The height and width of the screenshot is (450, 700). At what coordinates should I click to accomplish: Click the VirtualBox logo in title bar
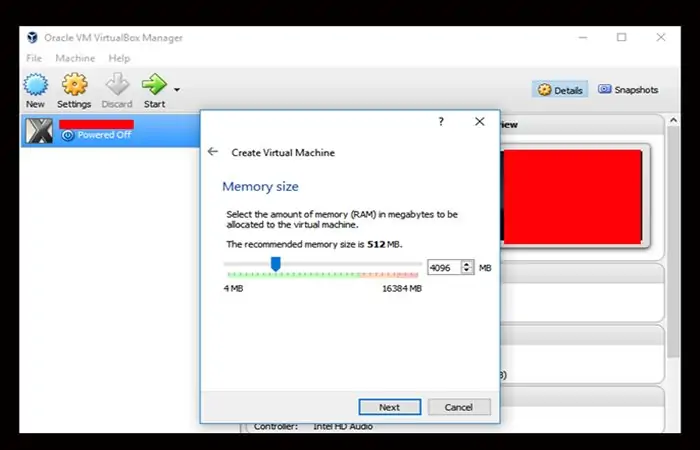click(x=32, y=38)
